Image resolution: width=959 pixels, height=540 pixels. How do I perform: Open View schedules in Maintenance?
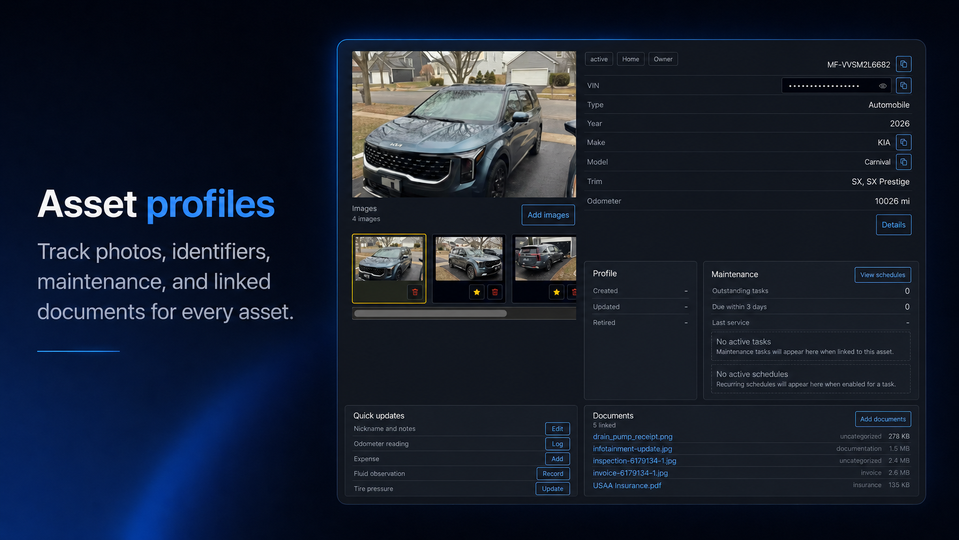[883, 275]
